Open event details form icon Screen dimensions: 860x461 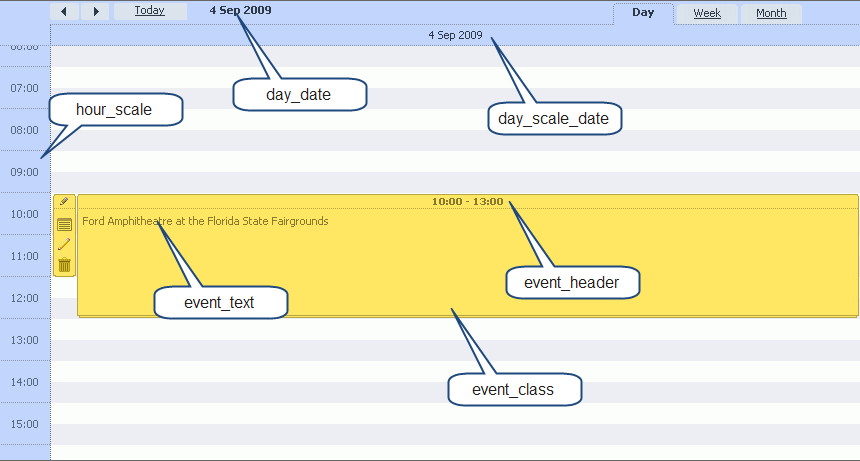[x=64, y=225]
